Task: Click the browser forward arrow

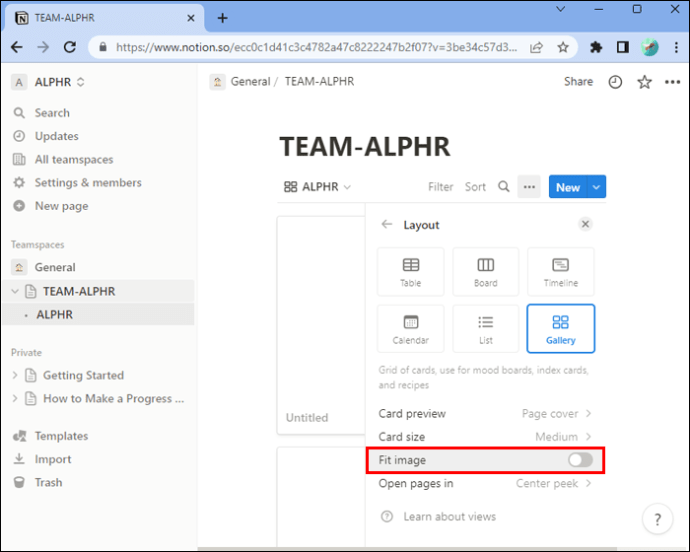Action: click(x=43, y=47)
